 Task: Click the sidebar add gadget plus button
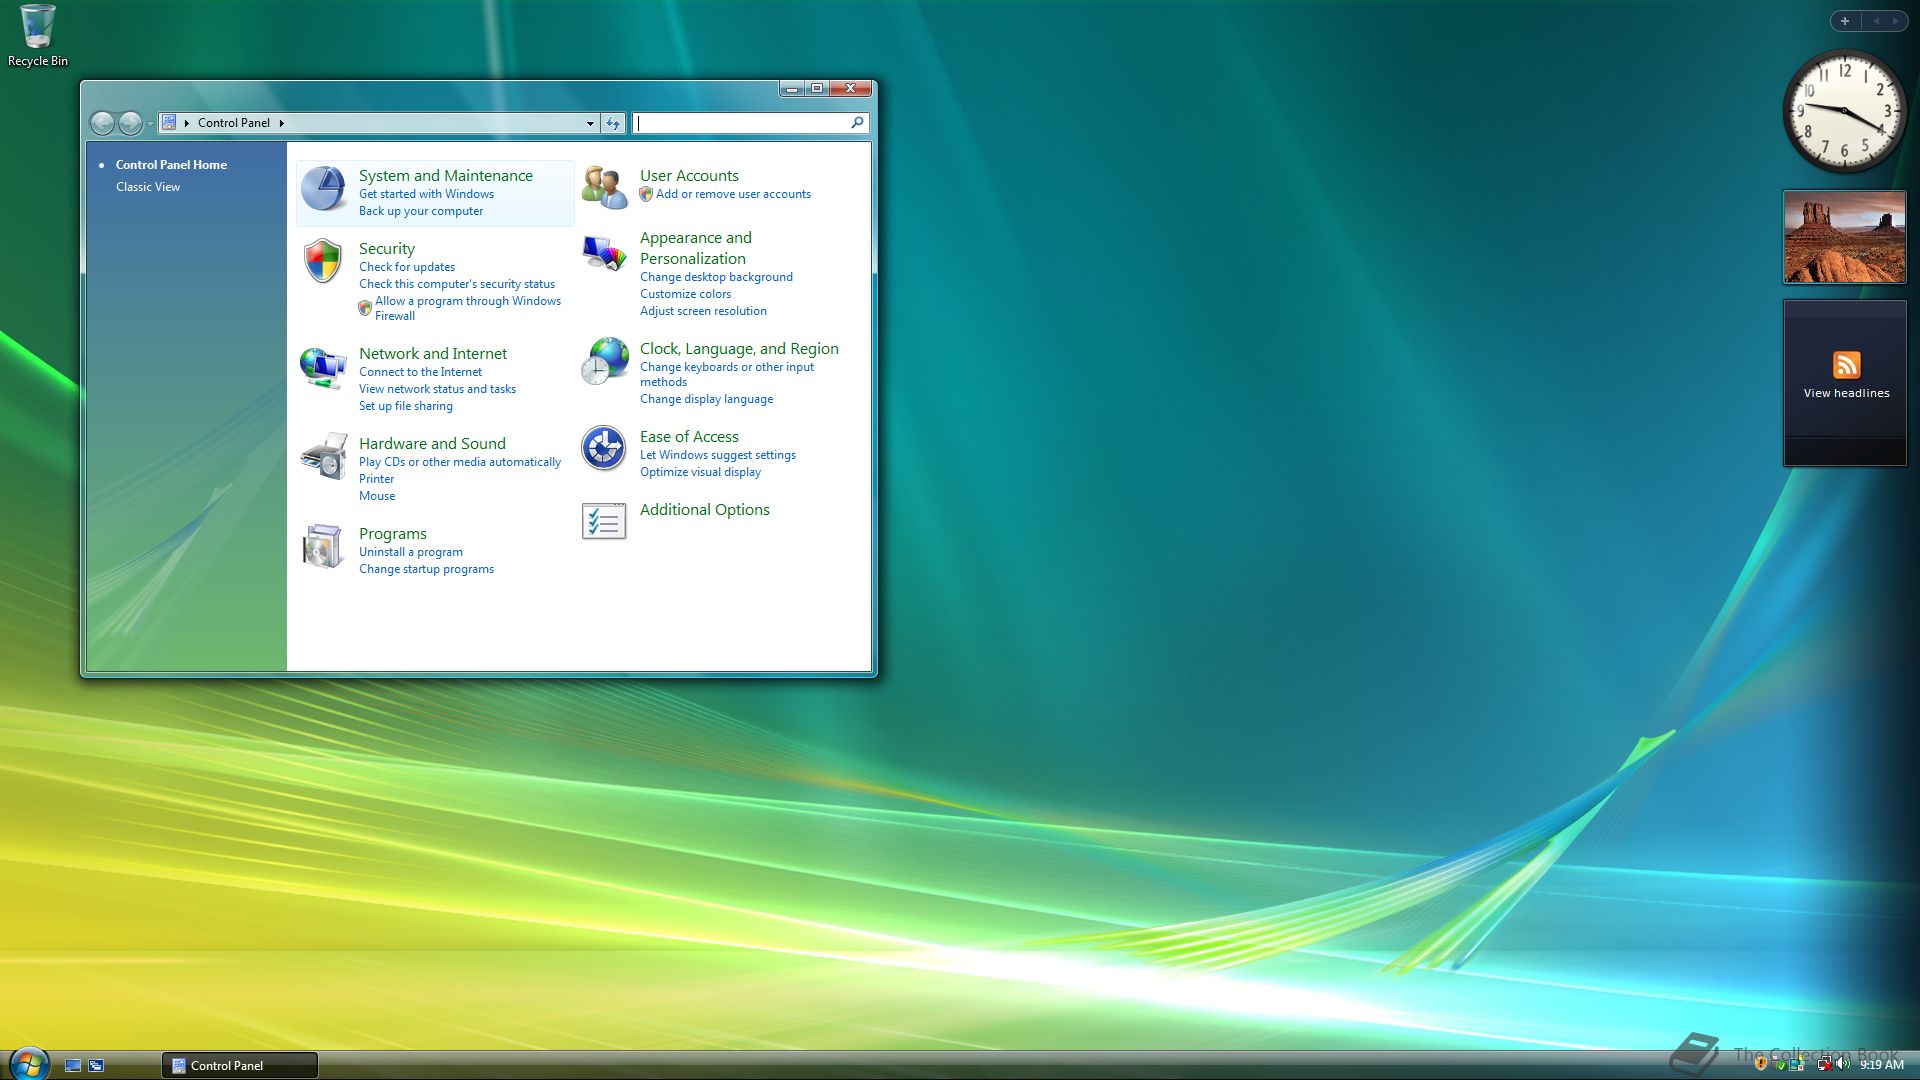coord(1844,21)
